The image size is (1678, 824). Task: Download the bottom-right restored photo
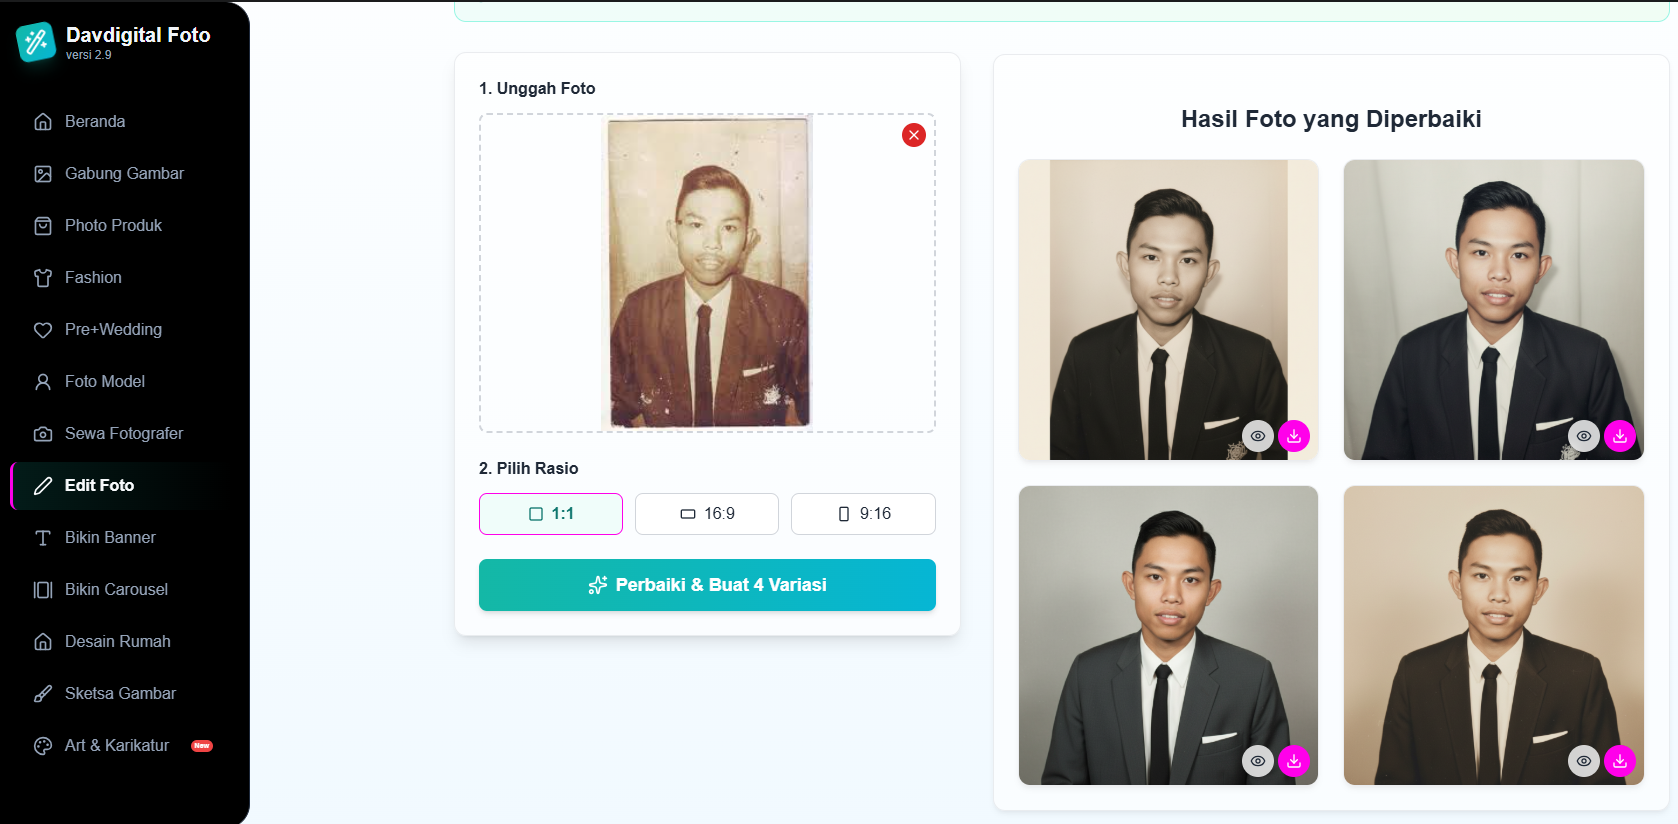pos(1620,761)
